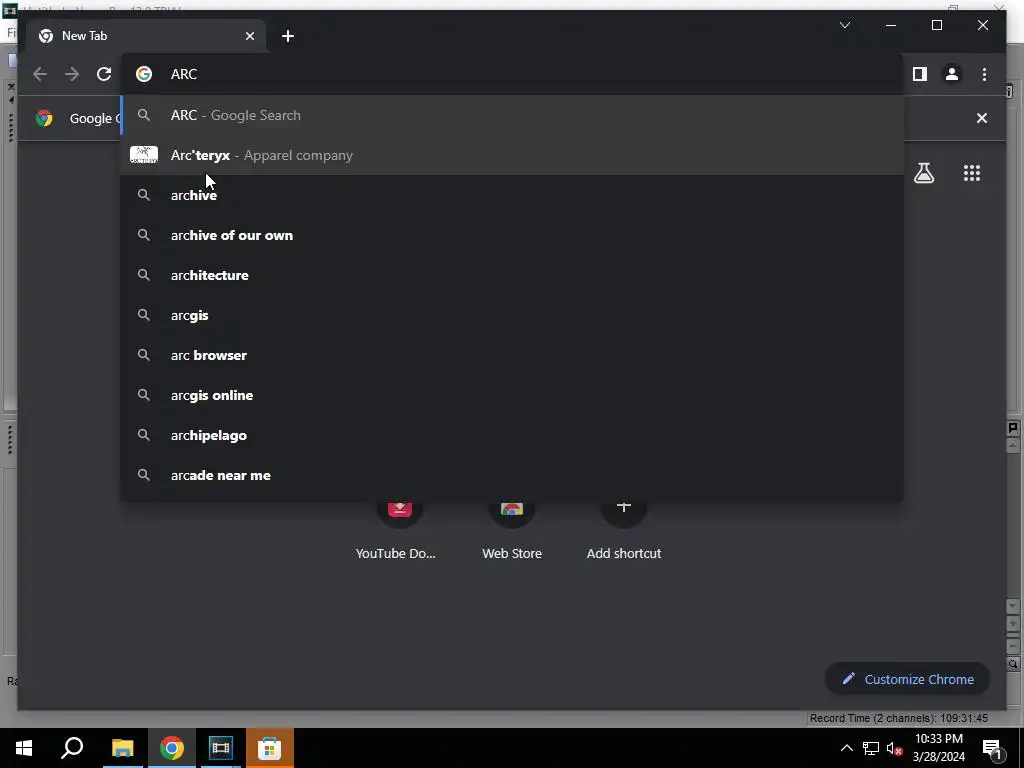Pick the 'arcgis online' suggestion
Image resolution: width=1024 pixels, height=768 pixels.
tap(511, 395)
